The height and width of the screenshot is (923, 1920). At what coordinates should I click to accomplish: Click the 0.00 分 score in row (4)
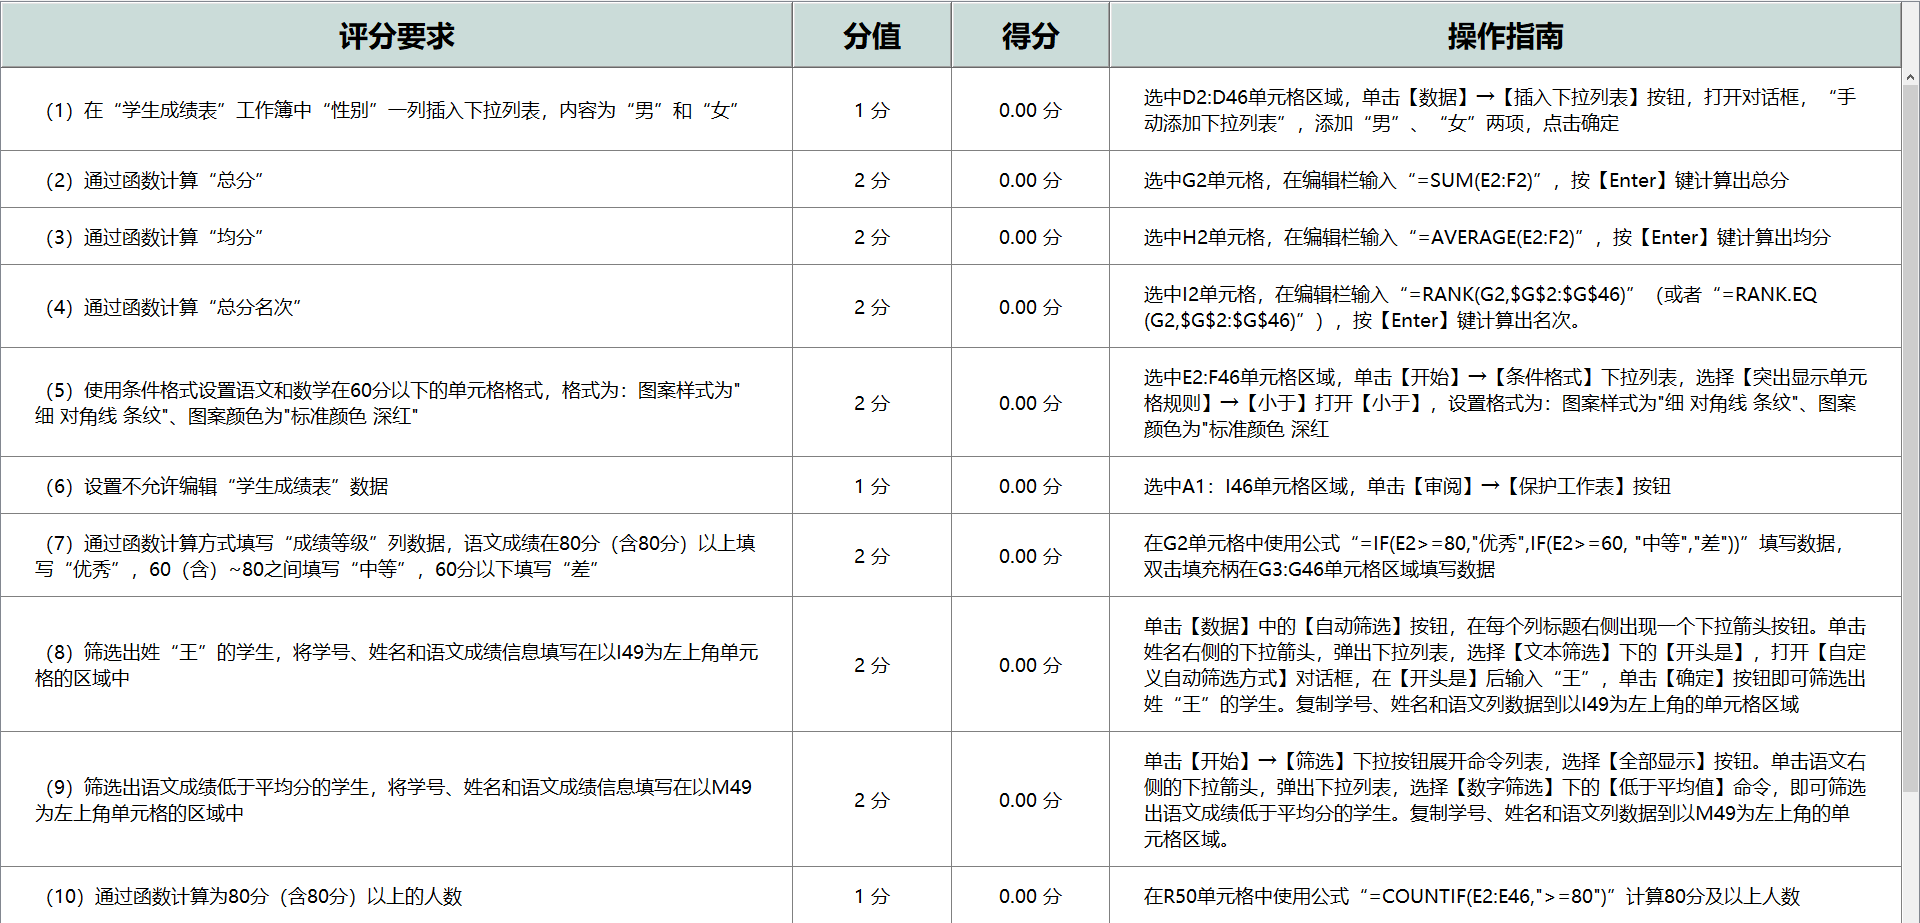point(1030,307)
